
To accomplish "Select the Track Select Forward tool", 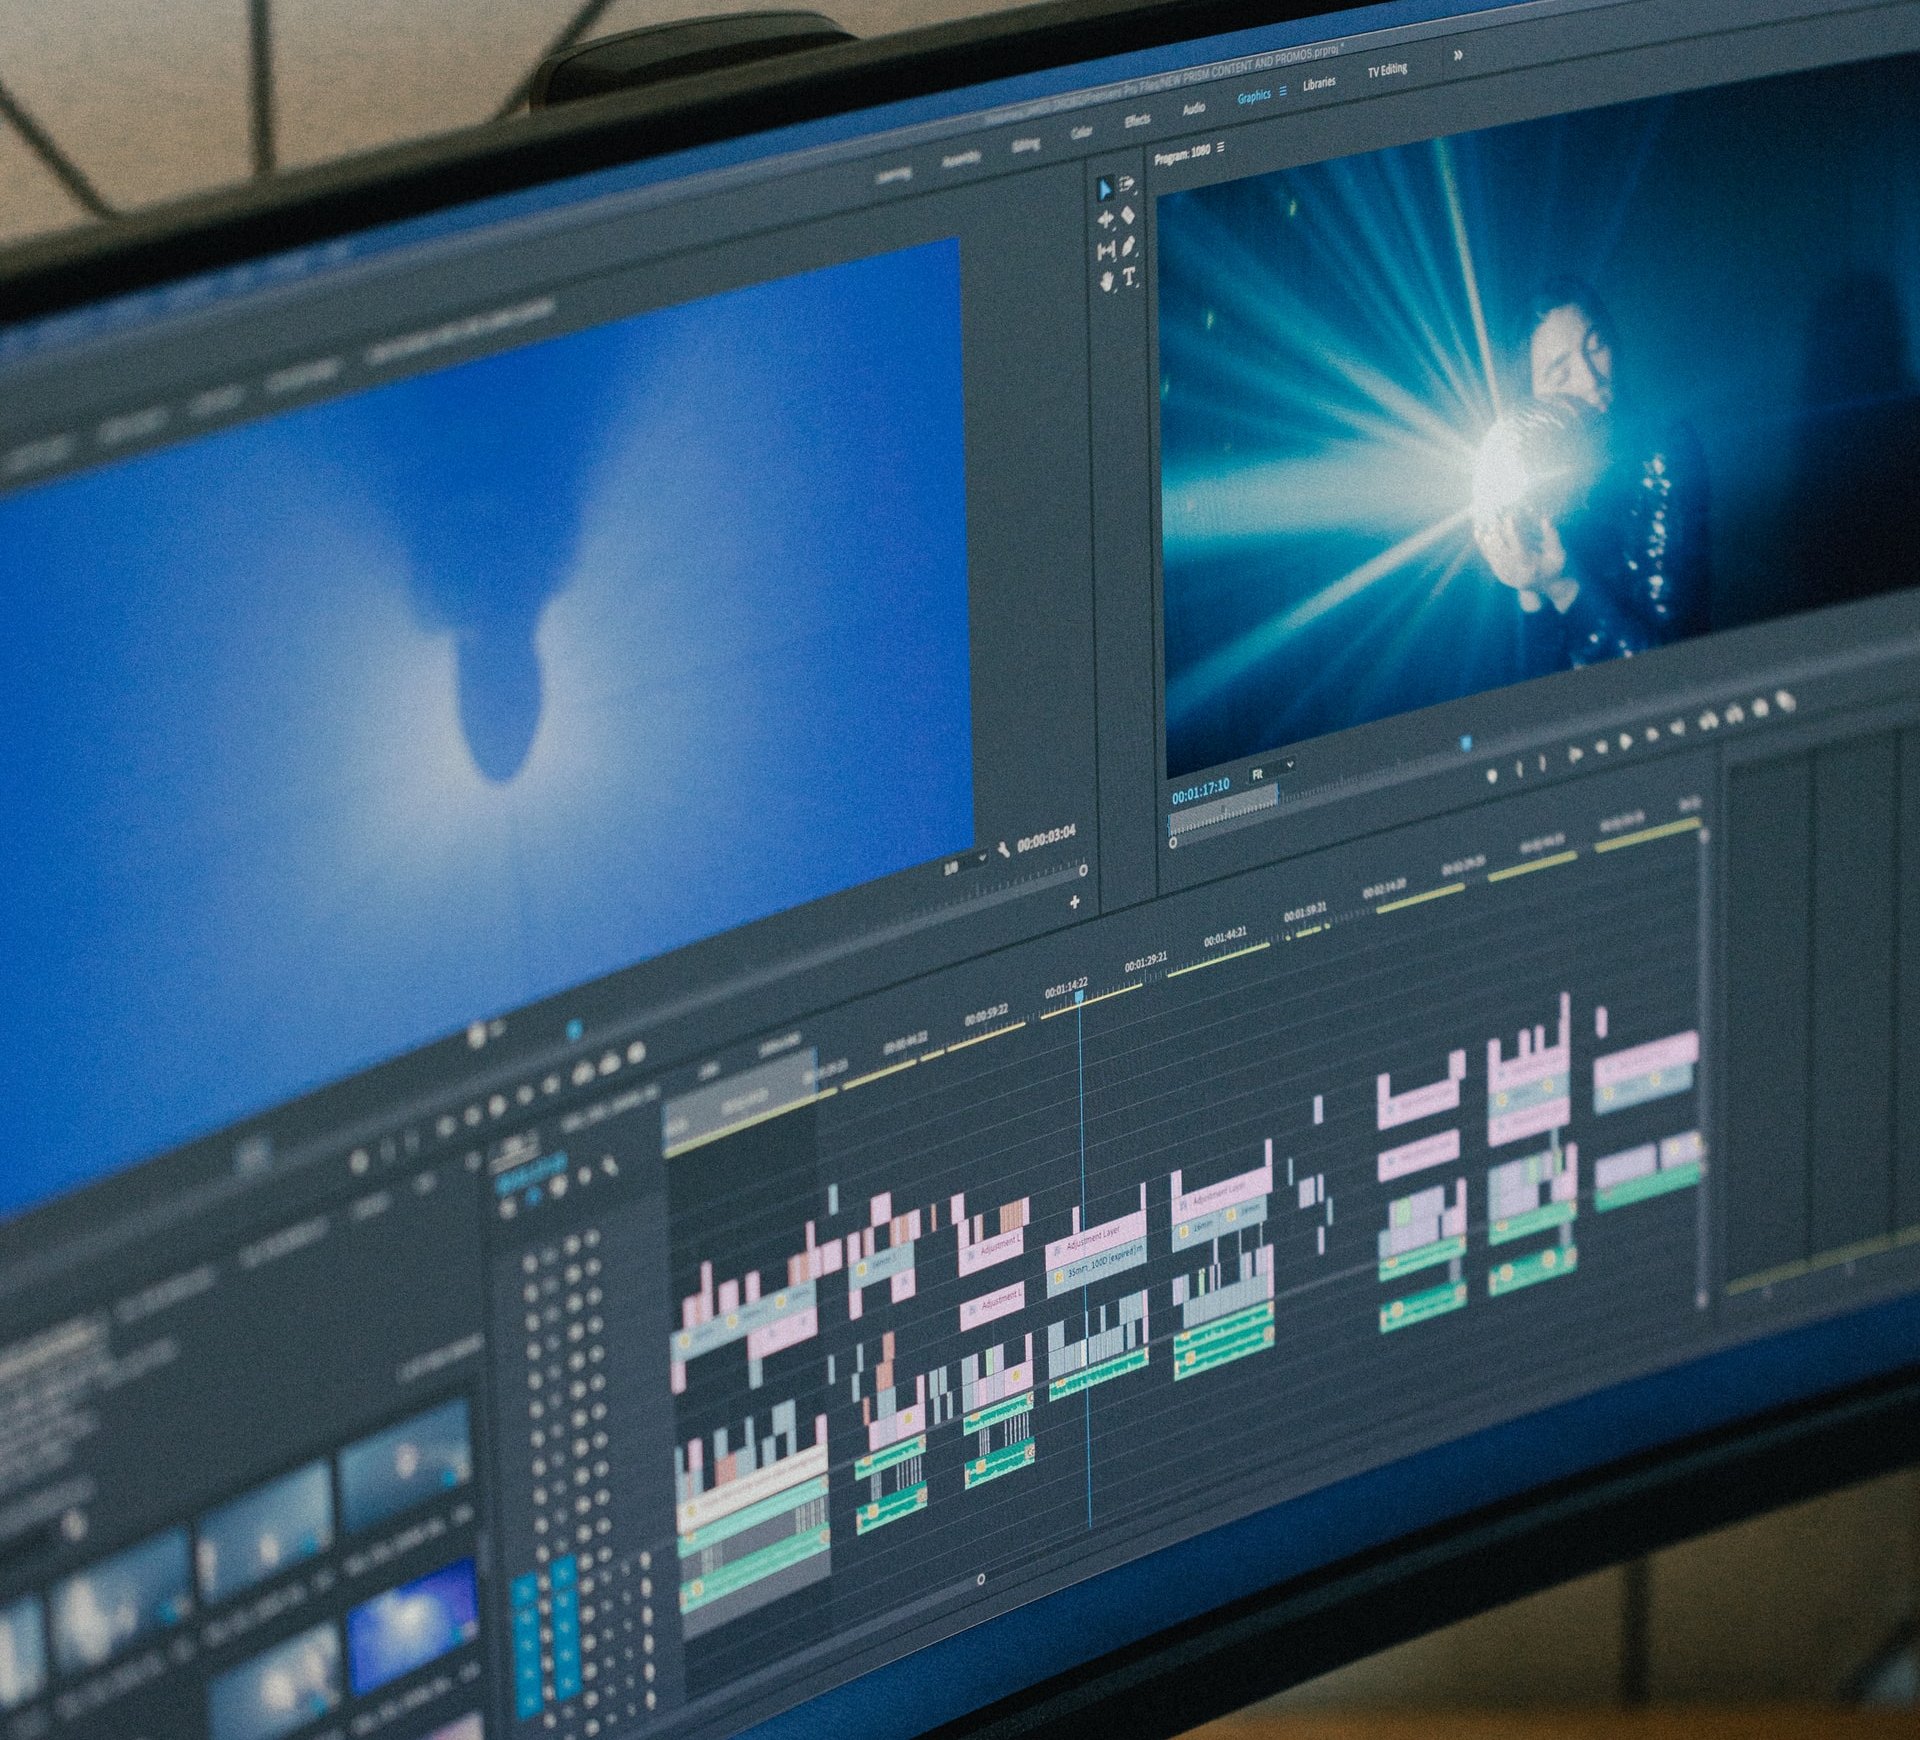I will [x=1128, y=184].
